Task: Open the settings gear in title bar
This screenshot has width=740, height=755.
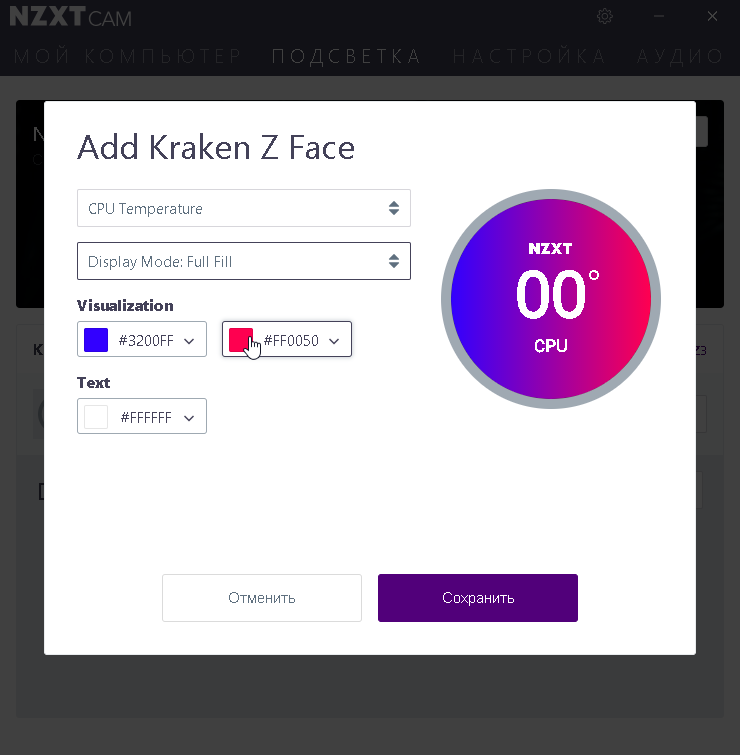Action: click(x=604, y=17)
